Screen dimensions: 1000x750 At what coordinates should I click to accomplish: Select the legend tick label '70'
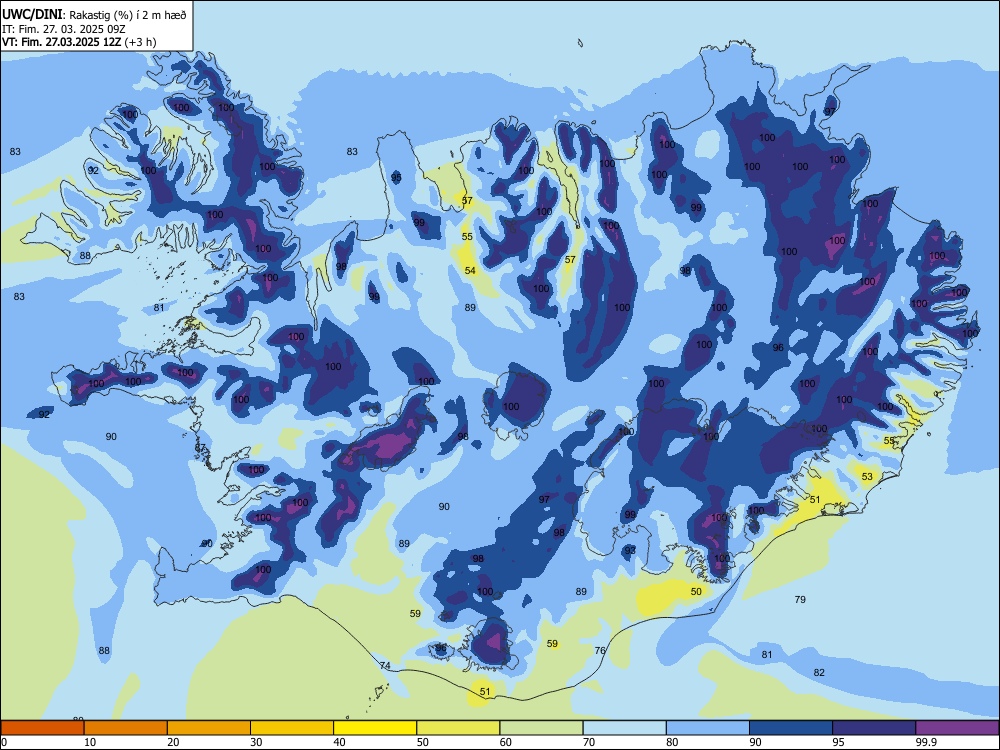pyautogui.click(x=589, y=742)
